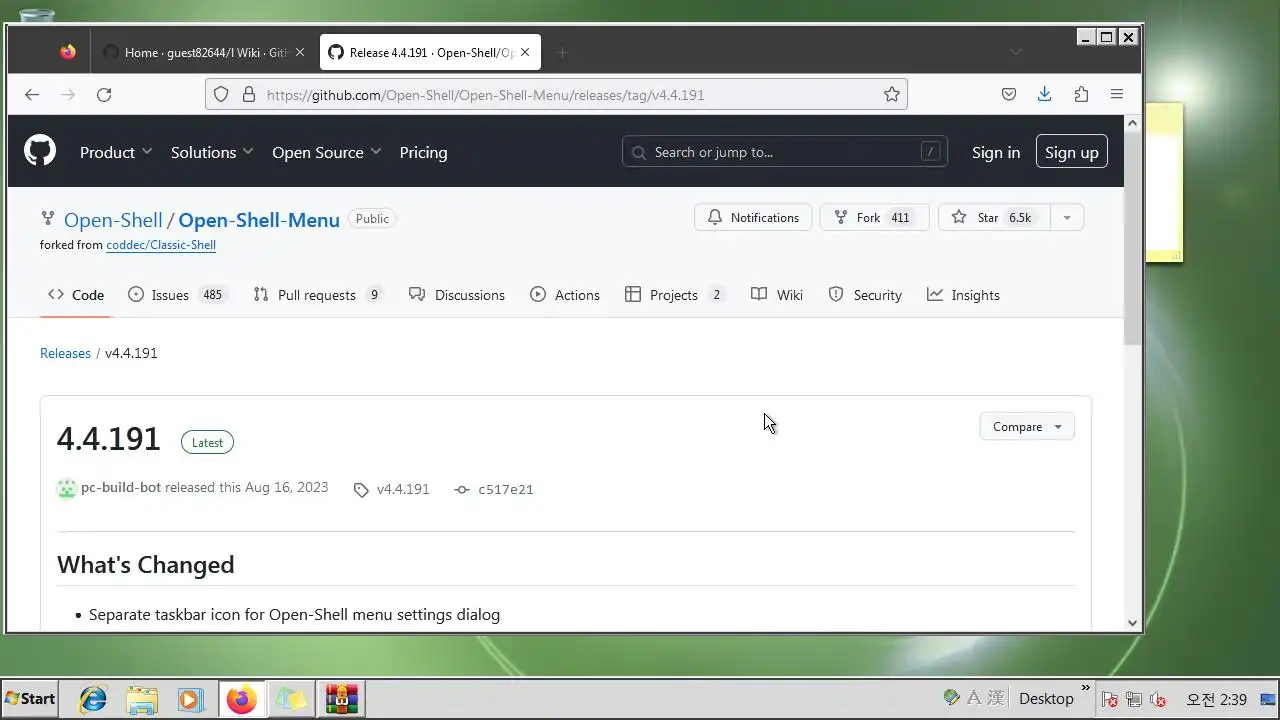Go back with the browser back arrow
Image resolution: width=1280 pixels, height=720 pixels.
[32, 94]
